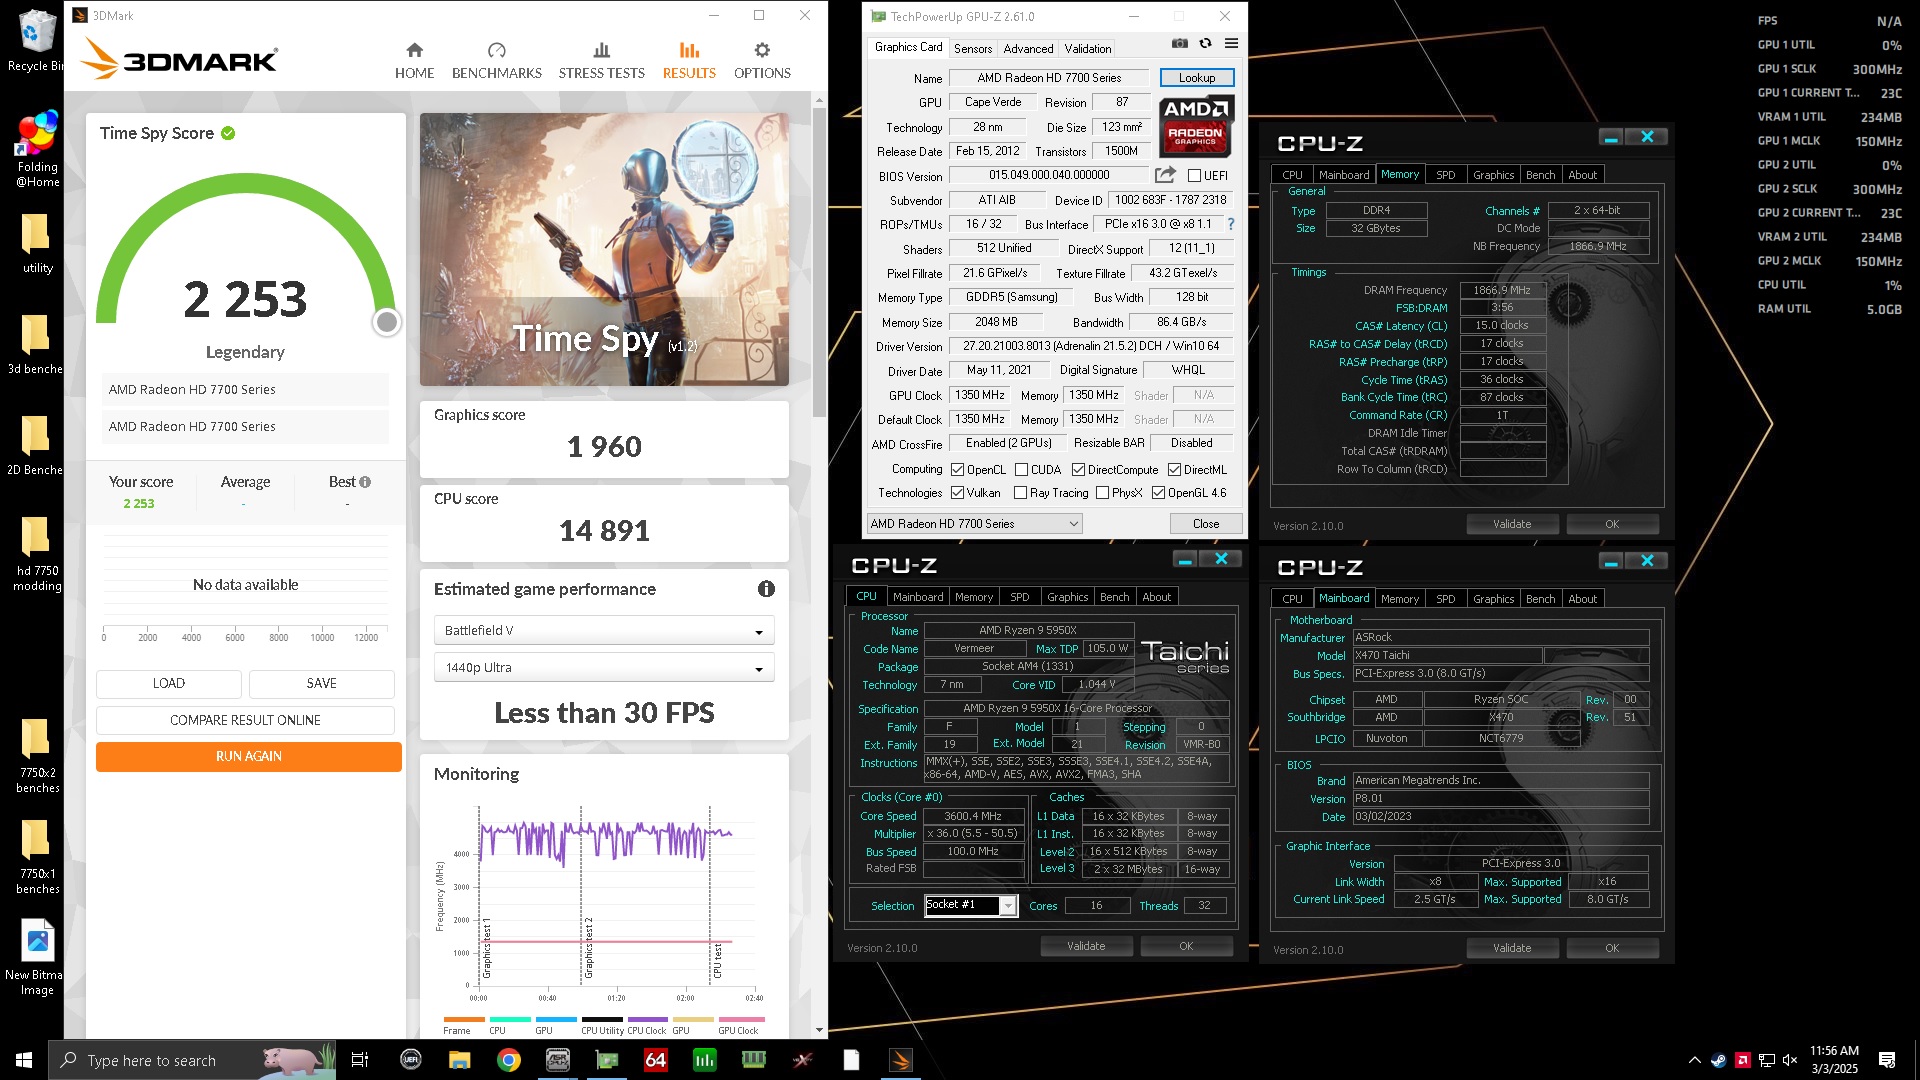Open the 3DMark OPTIONS tab
The height and width of the screenshot is (1080, 1920).
click(x=762, y=61)
